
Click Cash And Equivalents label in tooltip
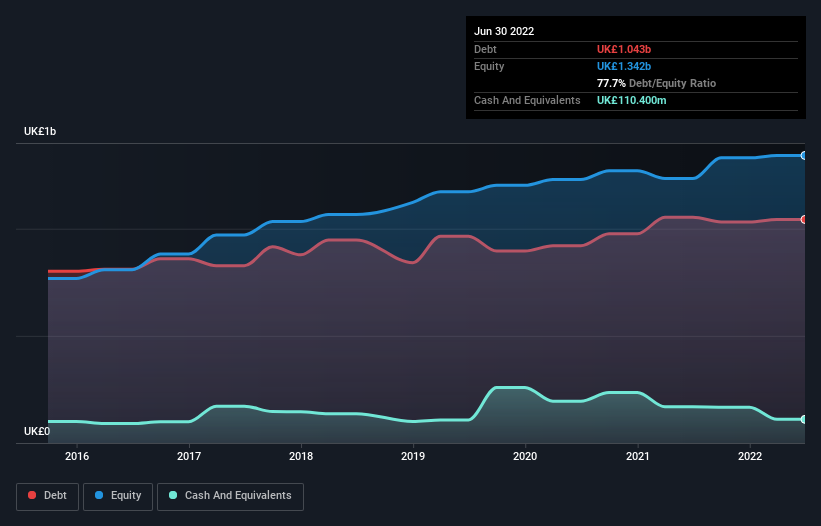(527, 100)
